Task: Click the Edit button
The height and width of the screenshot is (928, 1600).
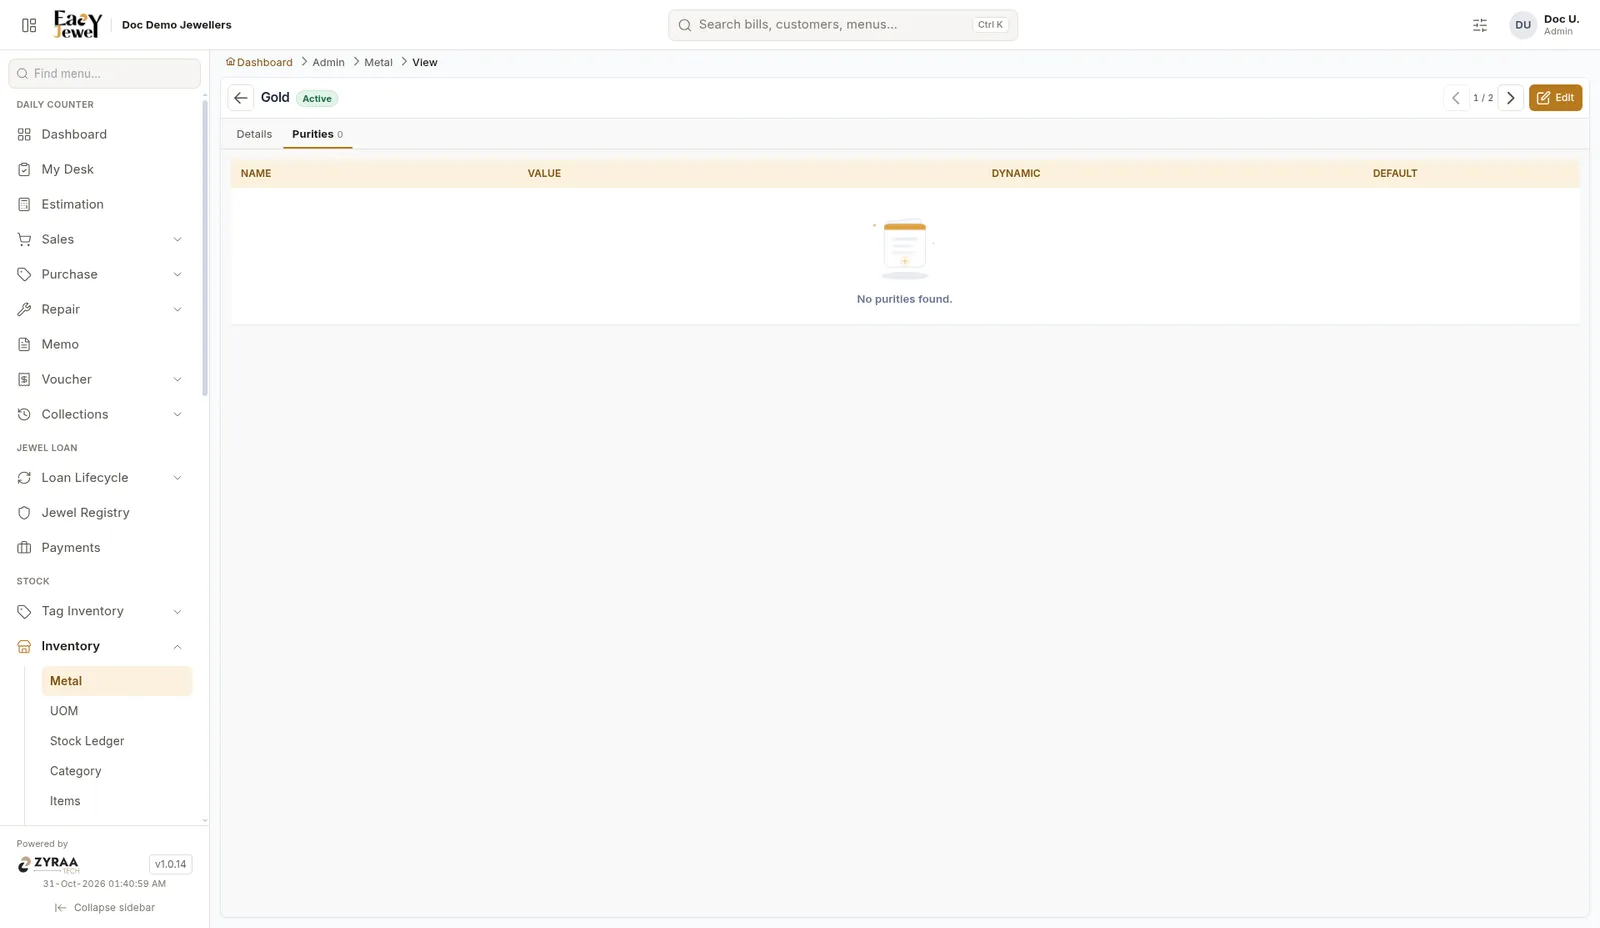Action: pyautogui.click(x=1555, y=98)
